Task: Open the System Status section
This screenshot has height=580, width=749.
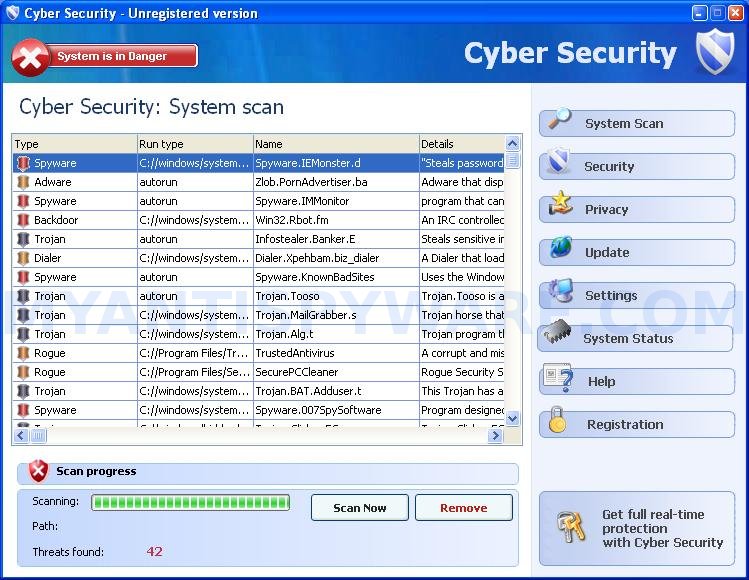Action: 636,338
